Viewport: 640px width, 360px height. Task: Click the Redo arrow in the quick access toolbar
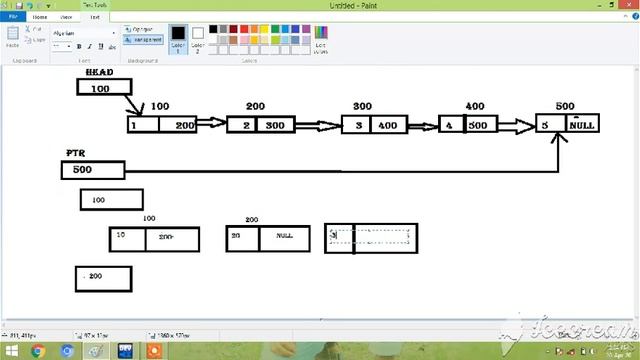[x=40, y=6]
